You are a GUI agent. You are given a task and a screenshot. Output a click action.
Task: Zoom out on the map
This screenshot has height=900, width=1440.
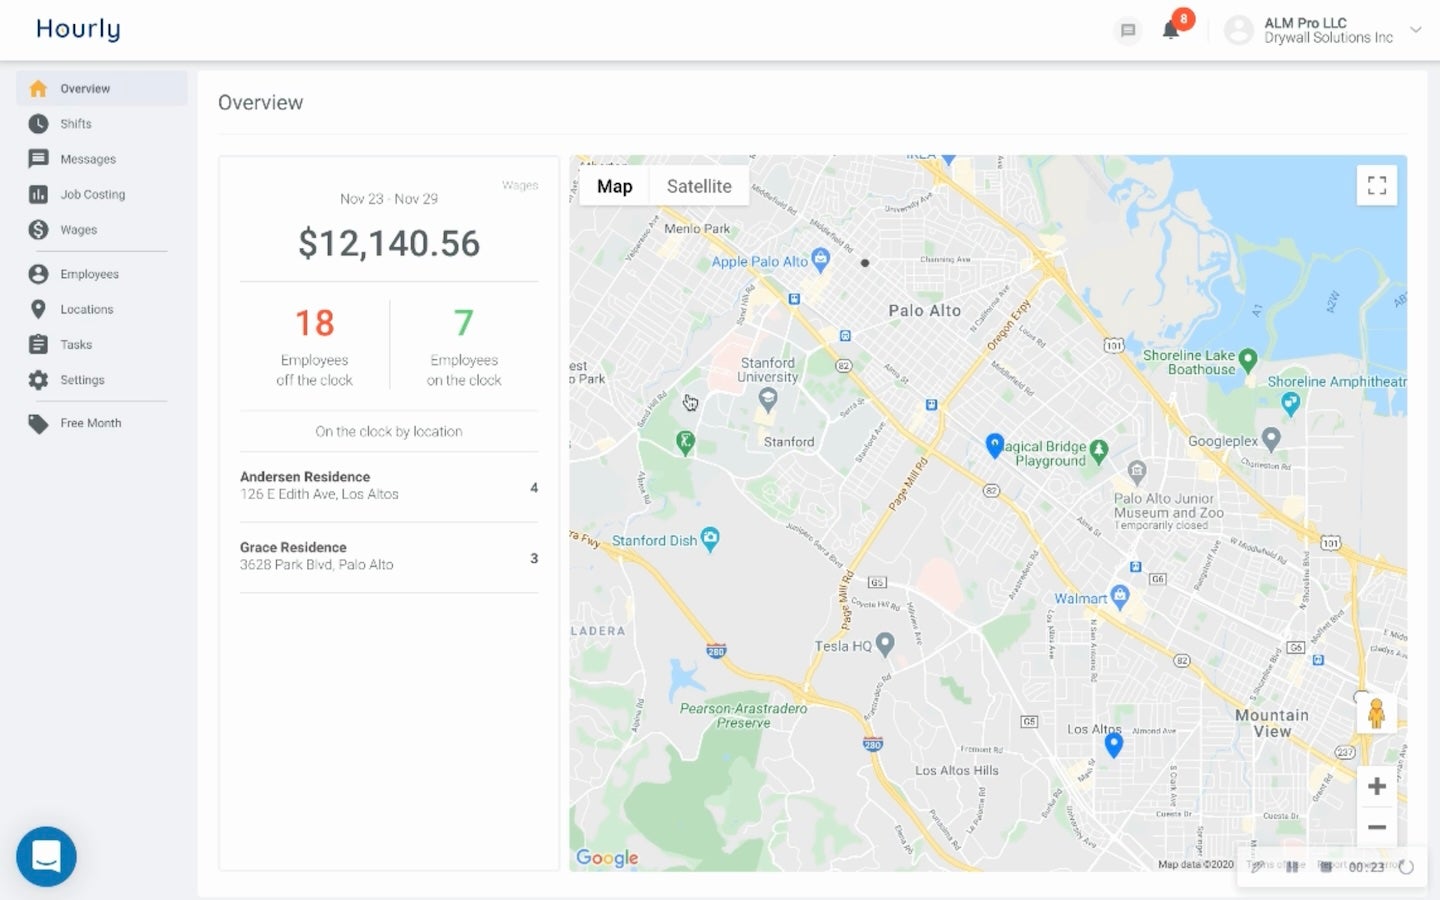tap(1377, 827)
